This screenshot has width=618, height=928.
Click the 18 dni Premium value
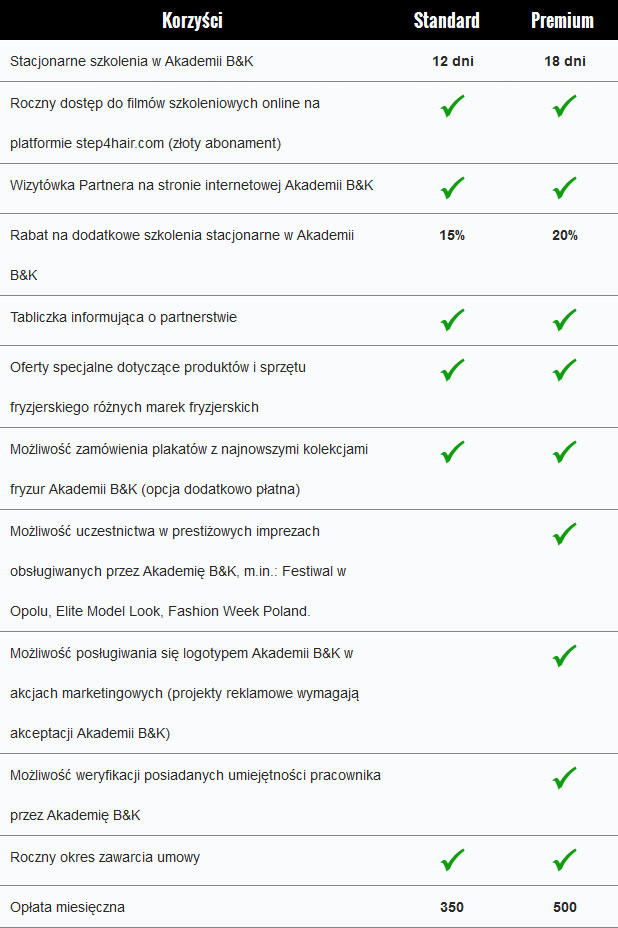pos(565,61)
